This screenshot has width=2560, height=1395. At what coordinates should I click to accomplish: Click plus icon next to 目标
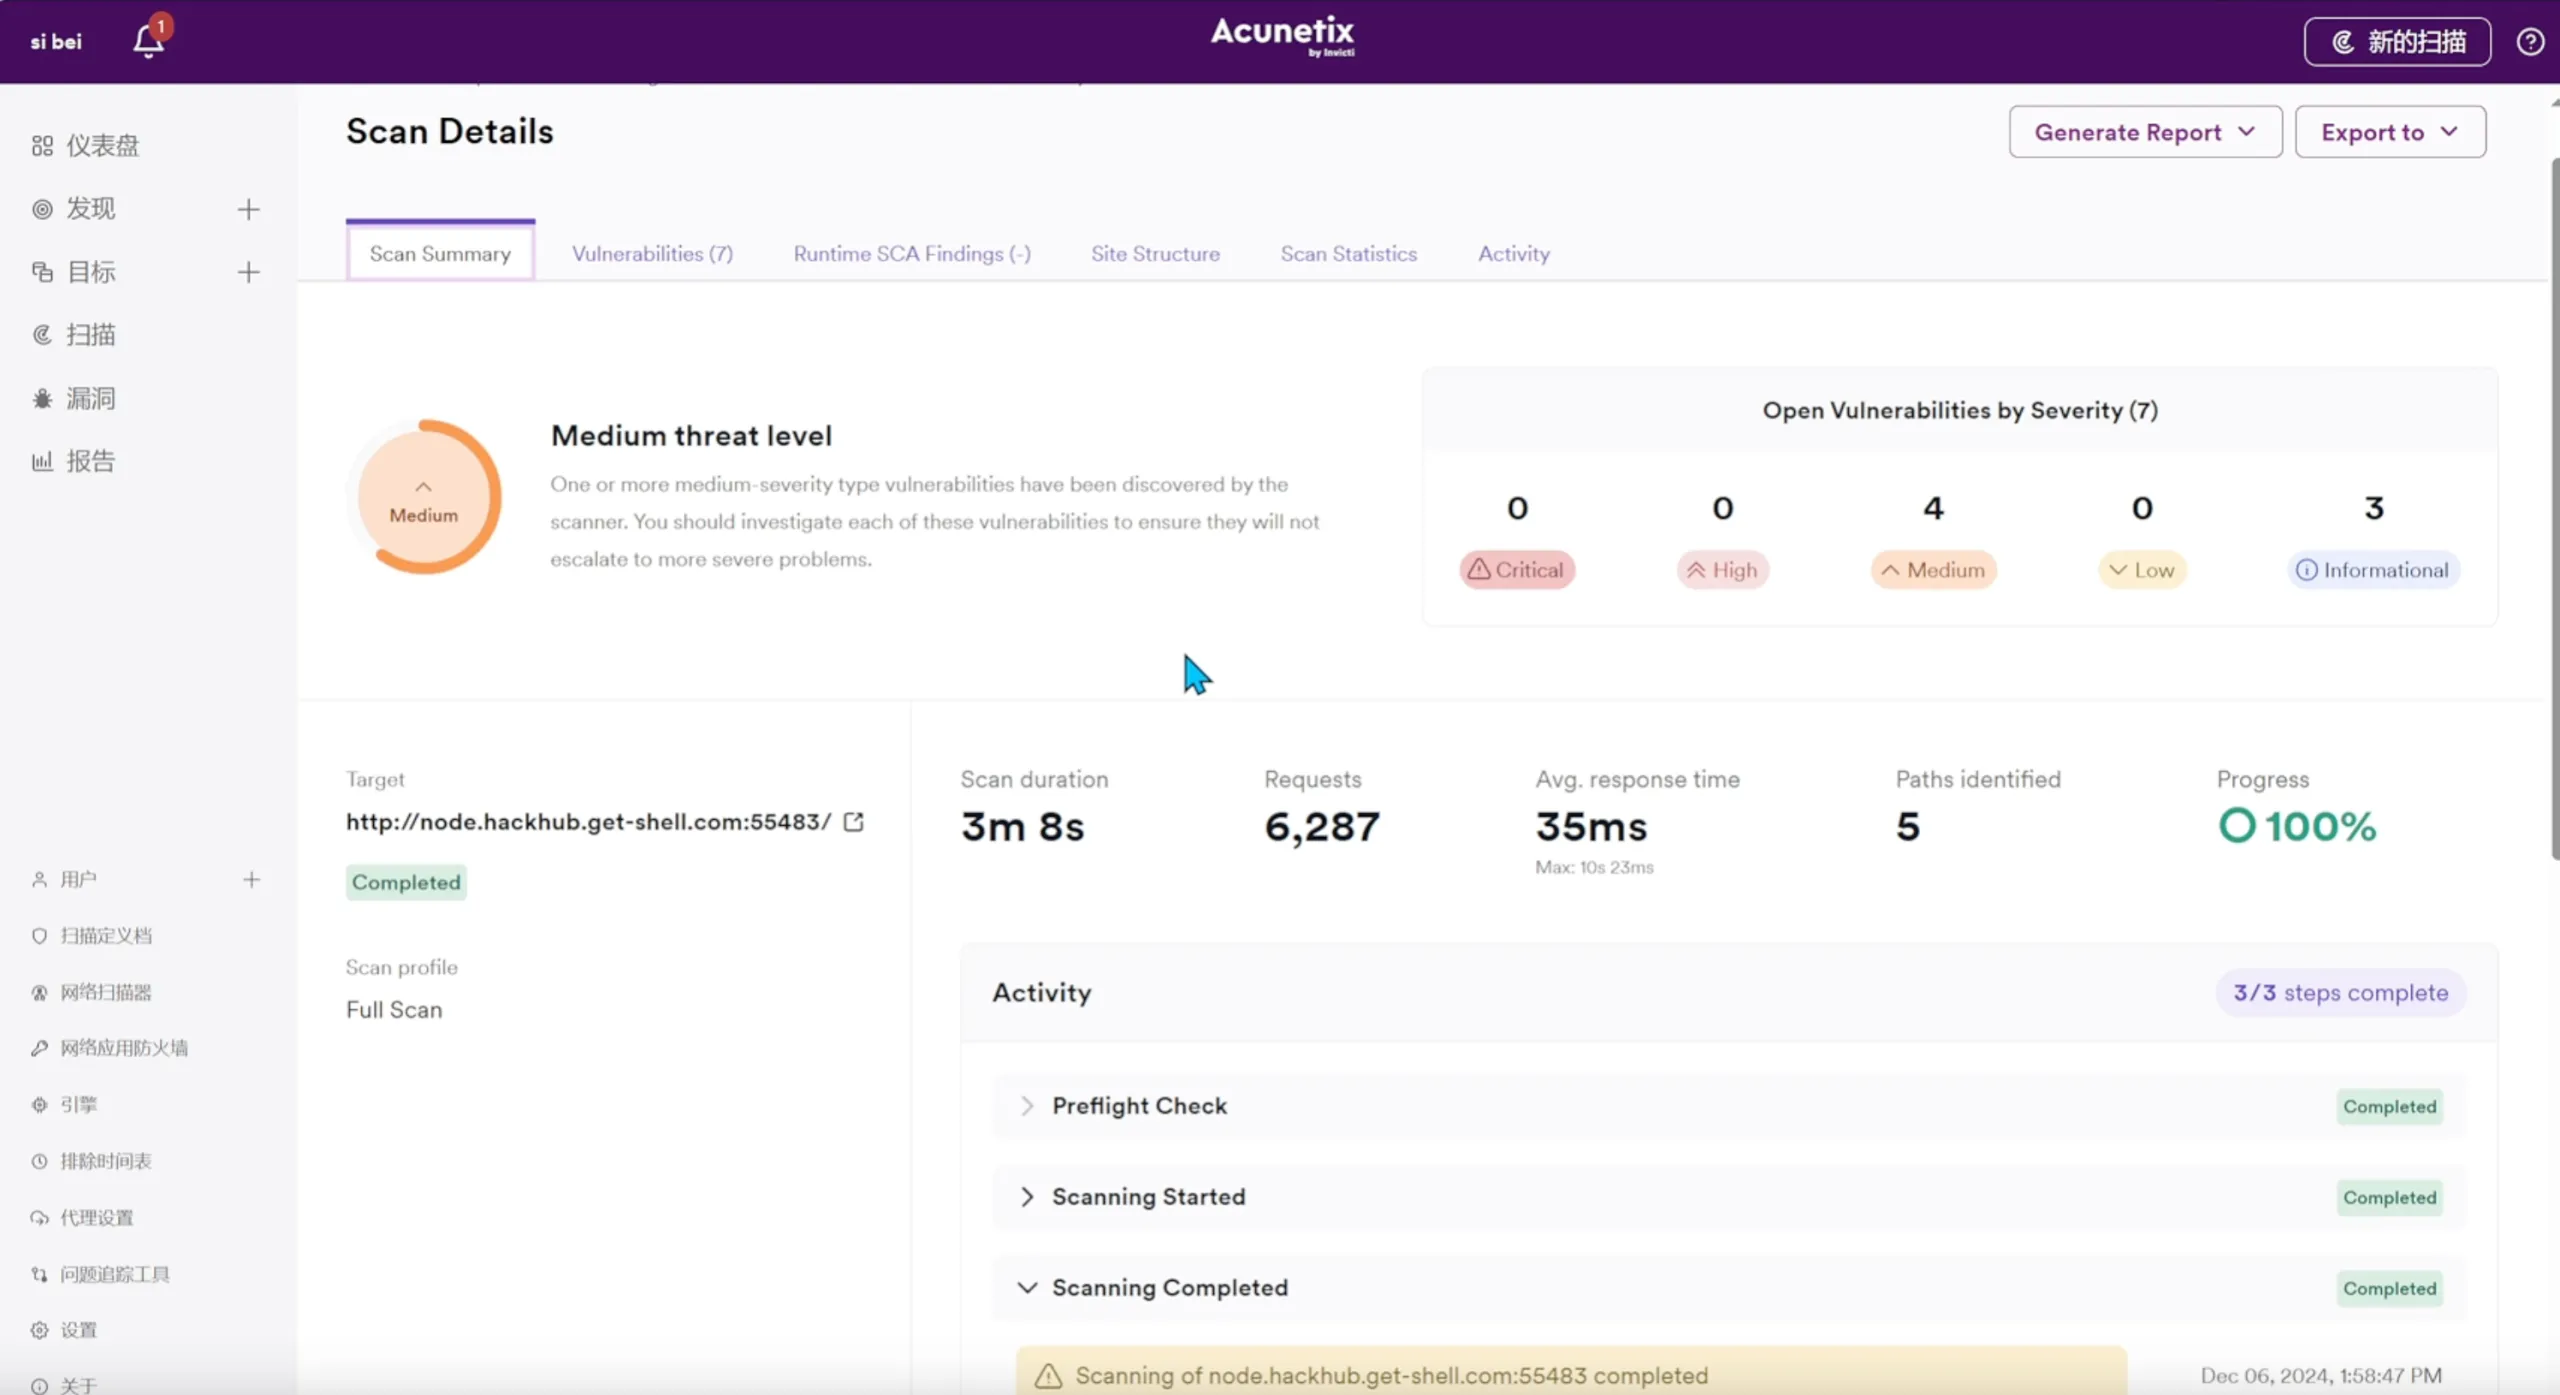pos(248,272)
